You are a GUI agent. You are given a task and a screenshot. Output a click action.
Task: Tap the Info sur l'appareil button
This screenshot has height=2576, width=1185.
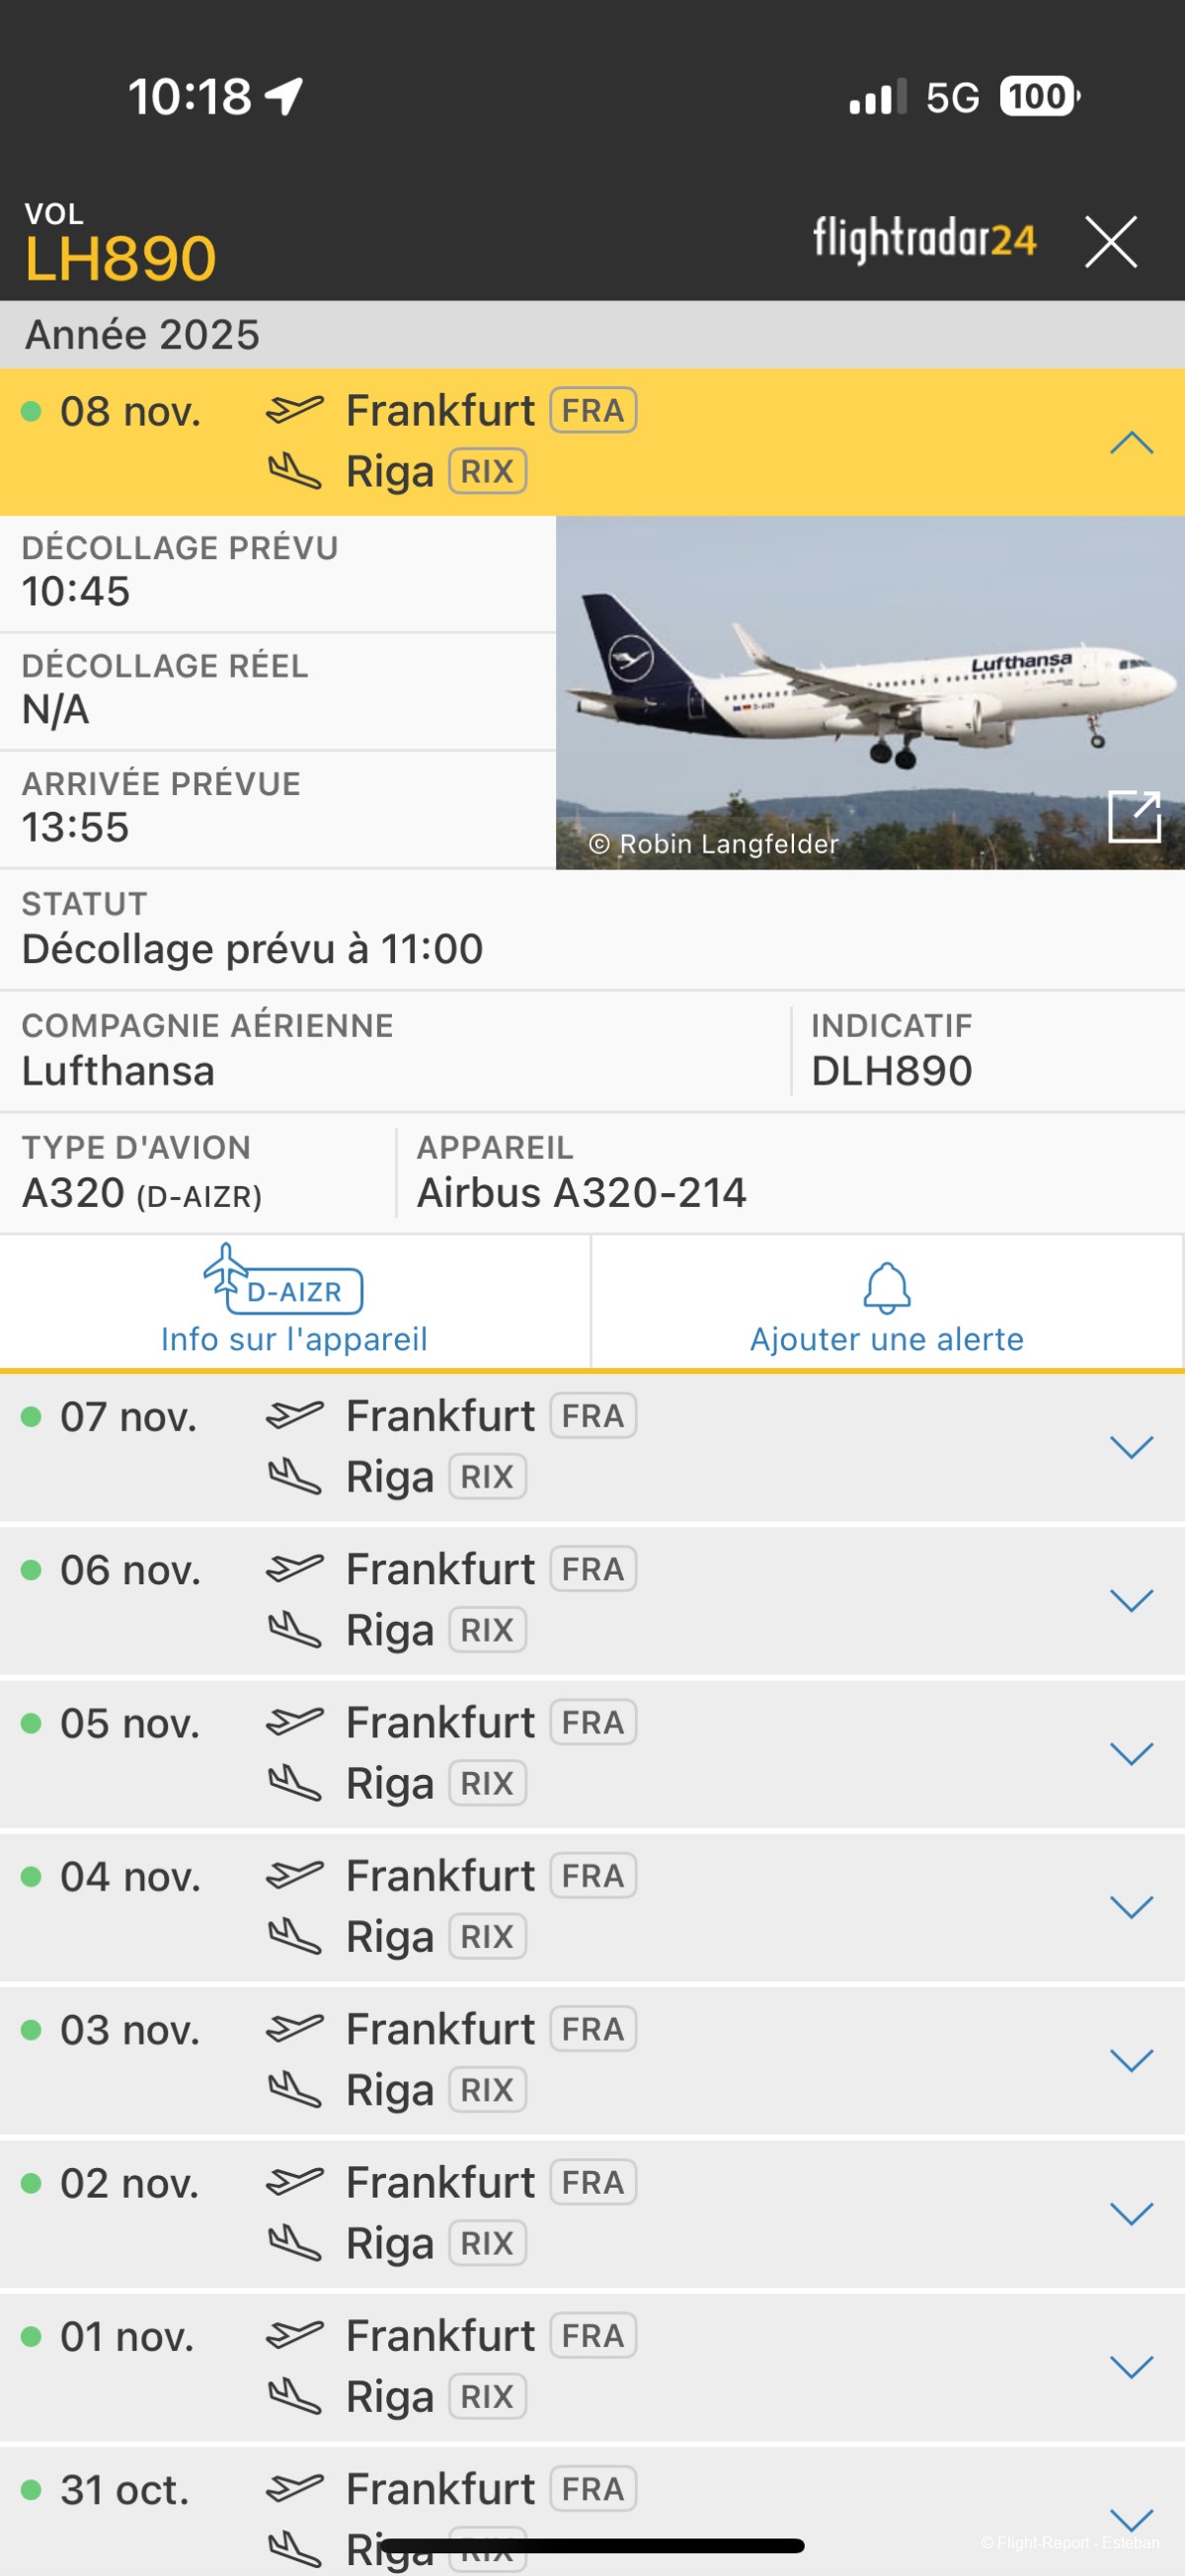(294, 1338)
